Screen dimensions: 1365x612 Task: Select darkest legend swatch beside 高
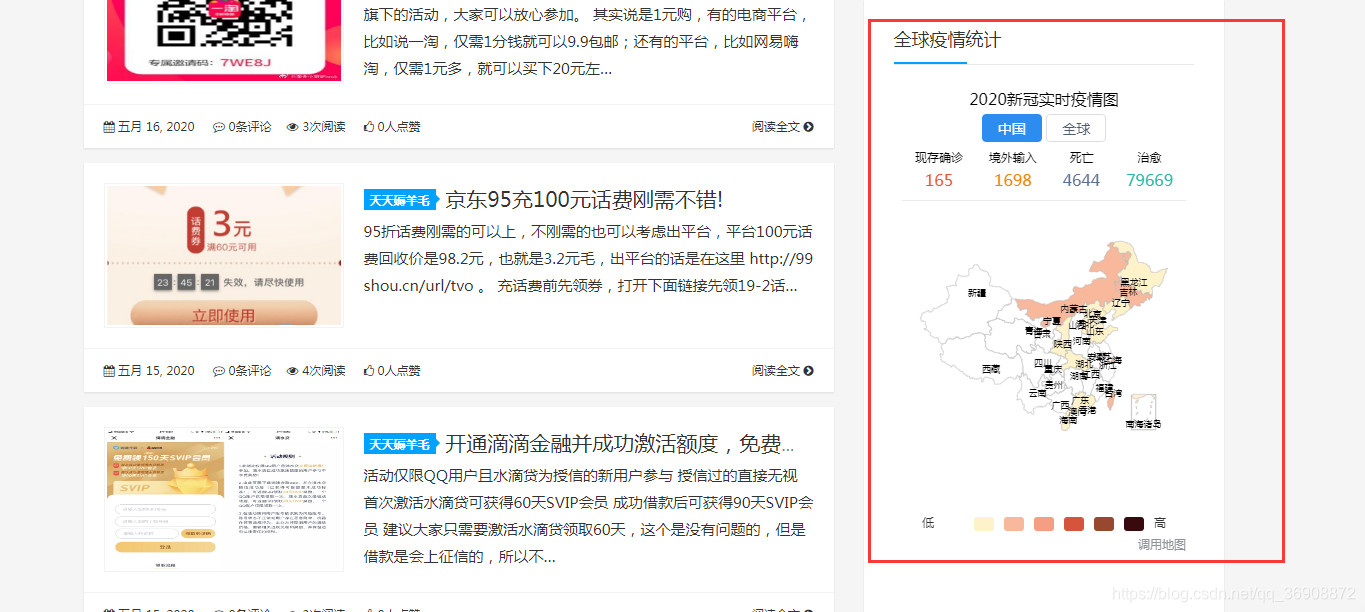click(x=1134, y=524)
